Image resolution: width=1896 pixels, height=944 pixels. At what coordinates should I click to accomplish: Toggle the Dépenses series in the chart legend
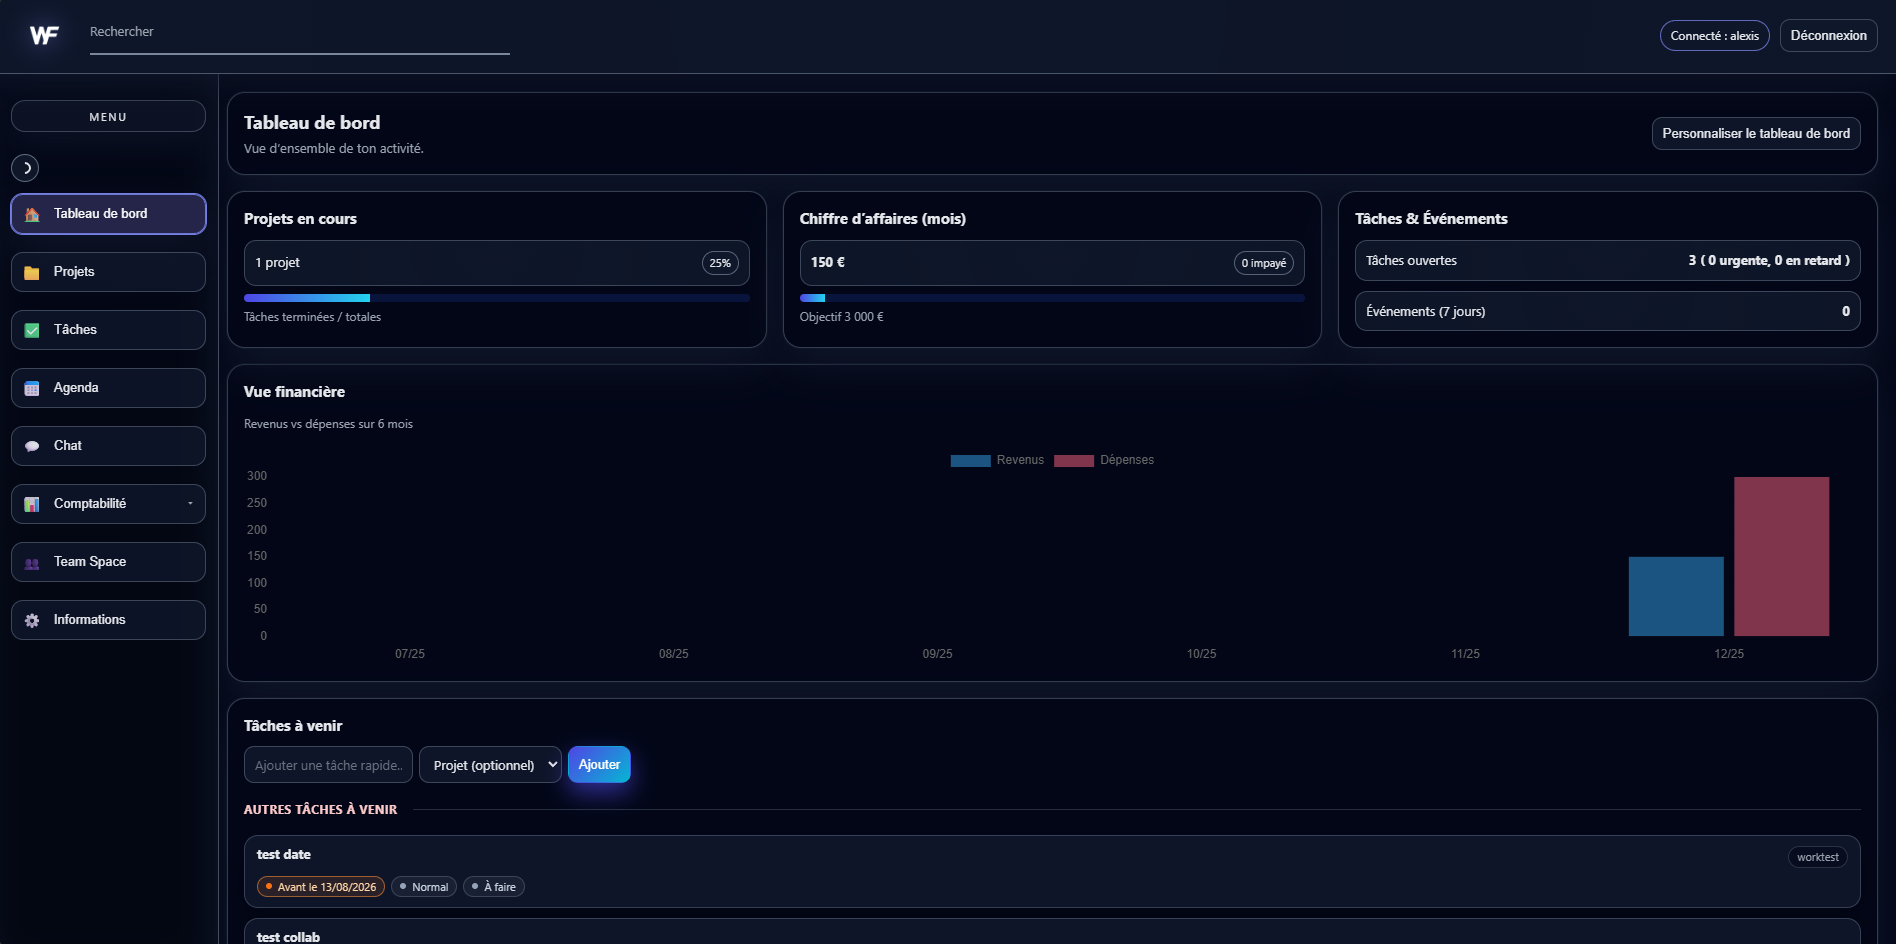(x=1108, y=460)
